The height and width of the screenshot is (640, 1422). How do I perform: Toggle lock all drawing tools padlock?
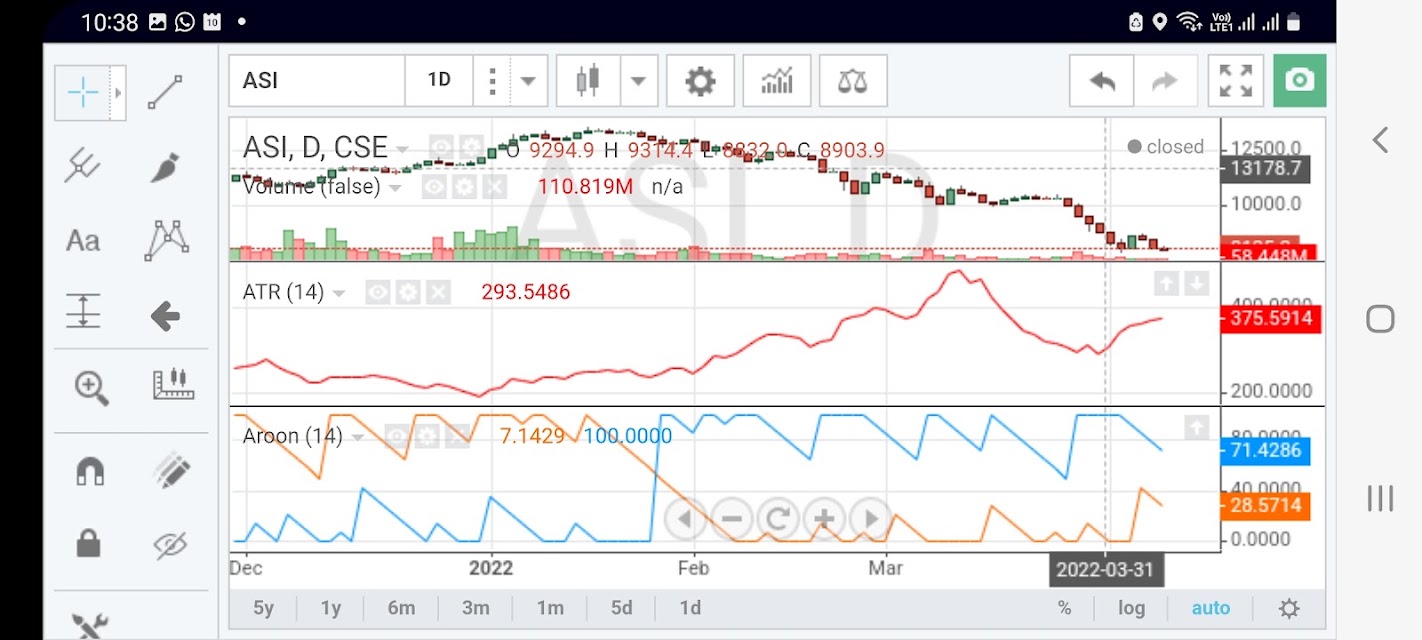[89, 543]
